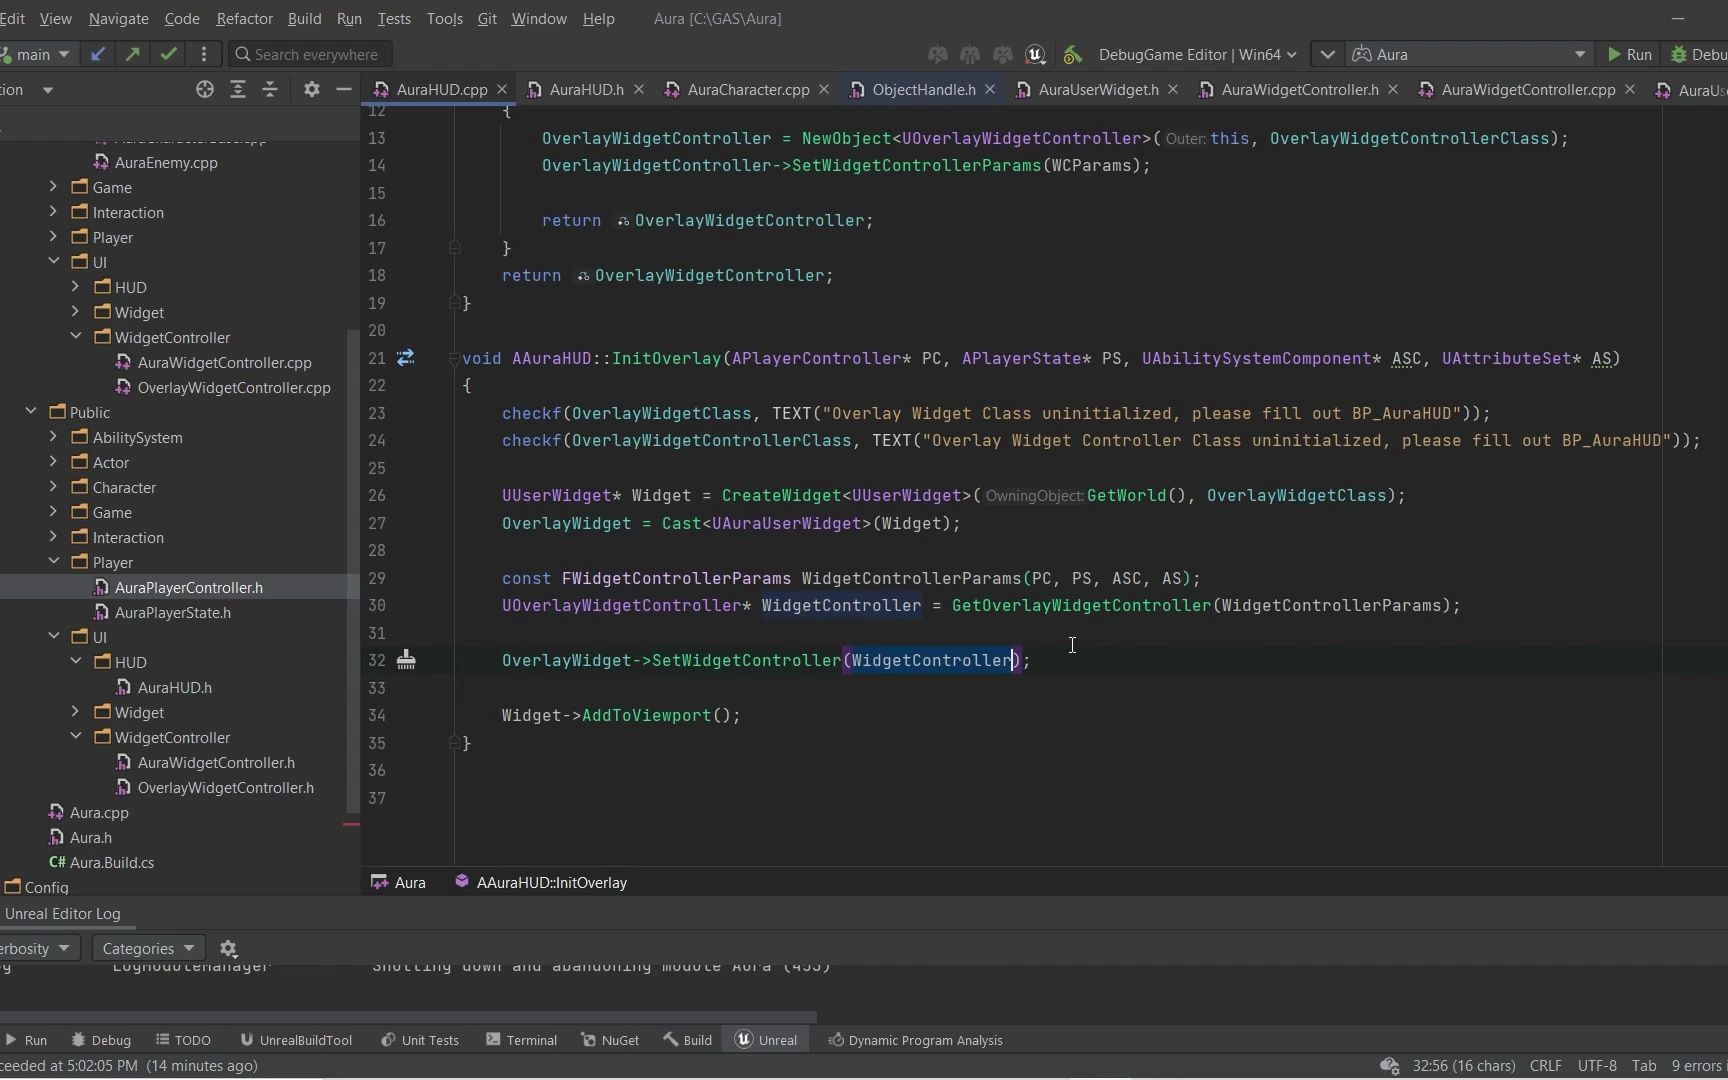Collapse all nodes in the Project tree
Viewport: 1728px width, 1080px height.
pos(270,89)
